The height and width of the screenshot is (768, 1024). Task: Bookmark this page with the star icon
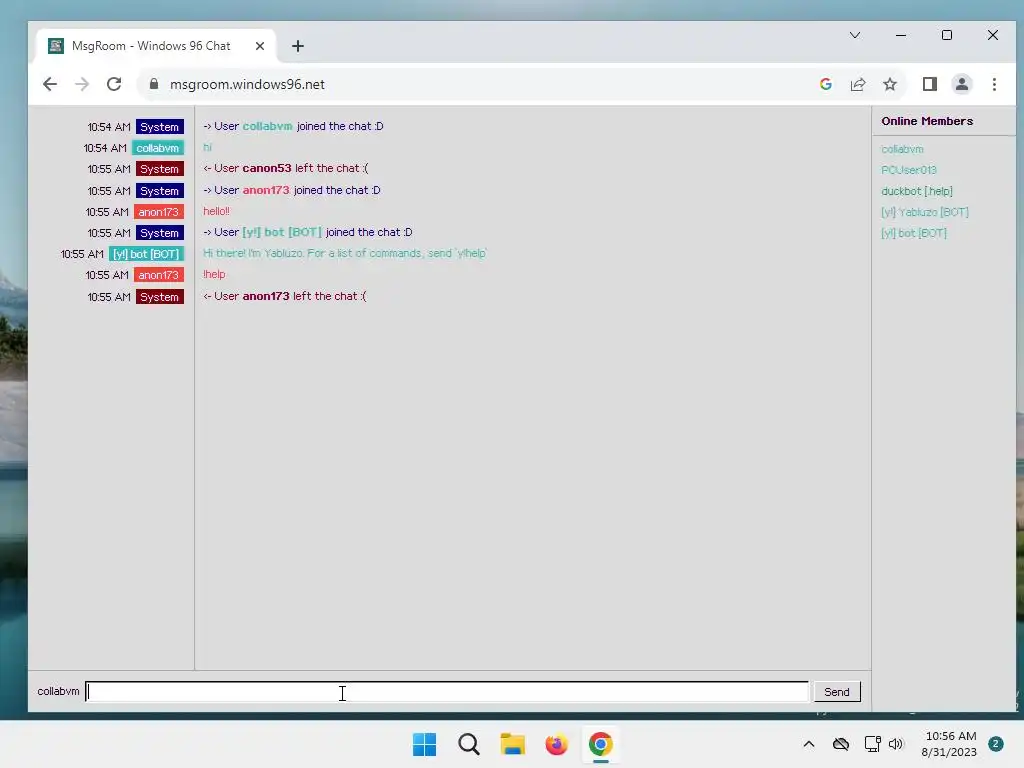(x=889, y=84)
